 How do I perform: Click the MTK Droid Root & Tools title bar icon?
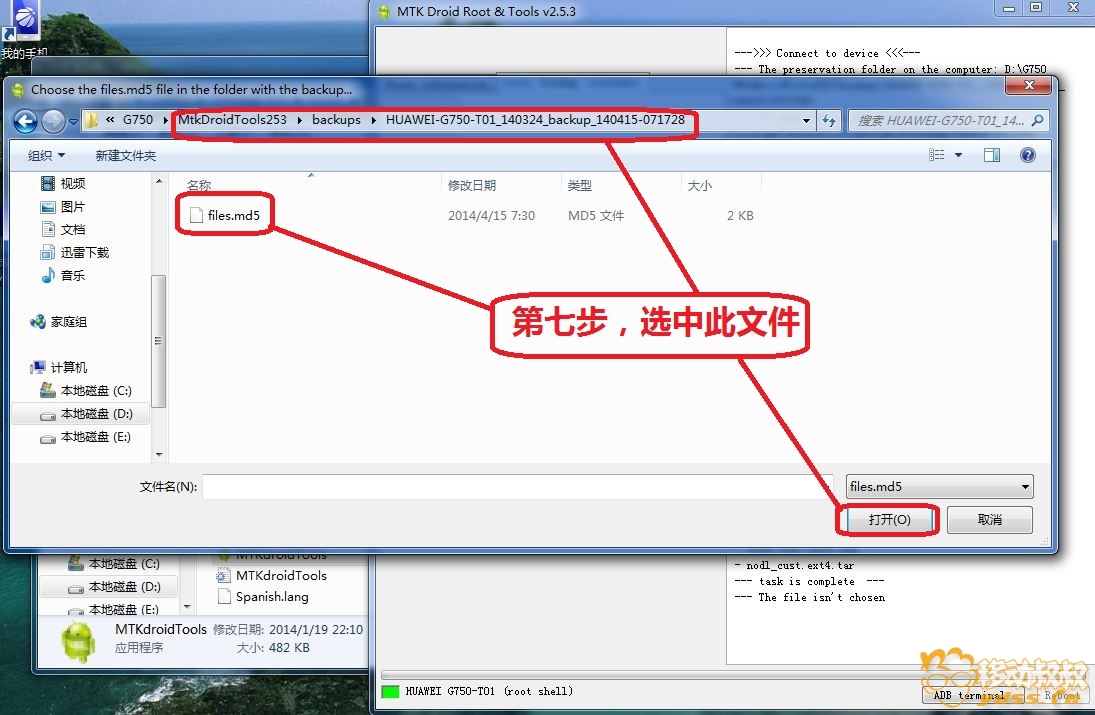point(383,12)
